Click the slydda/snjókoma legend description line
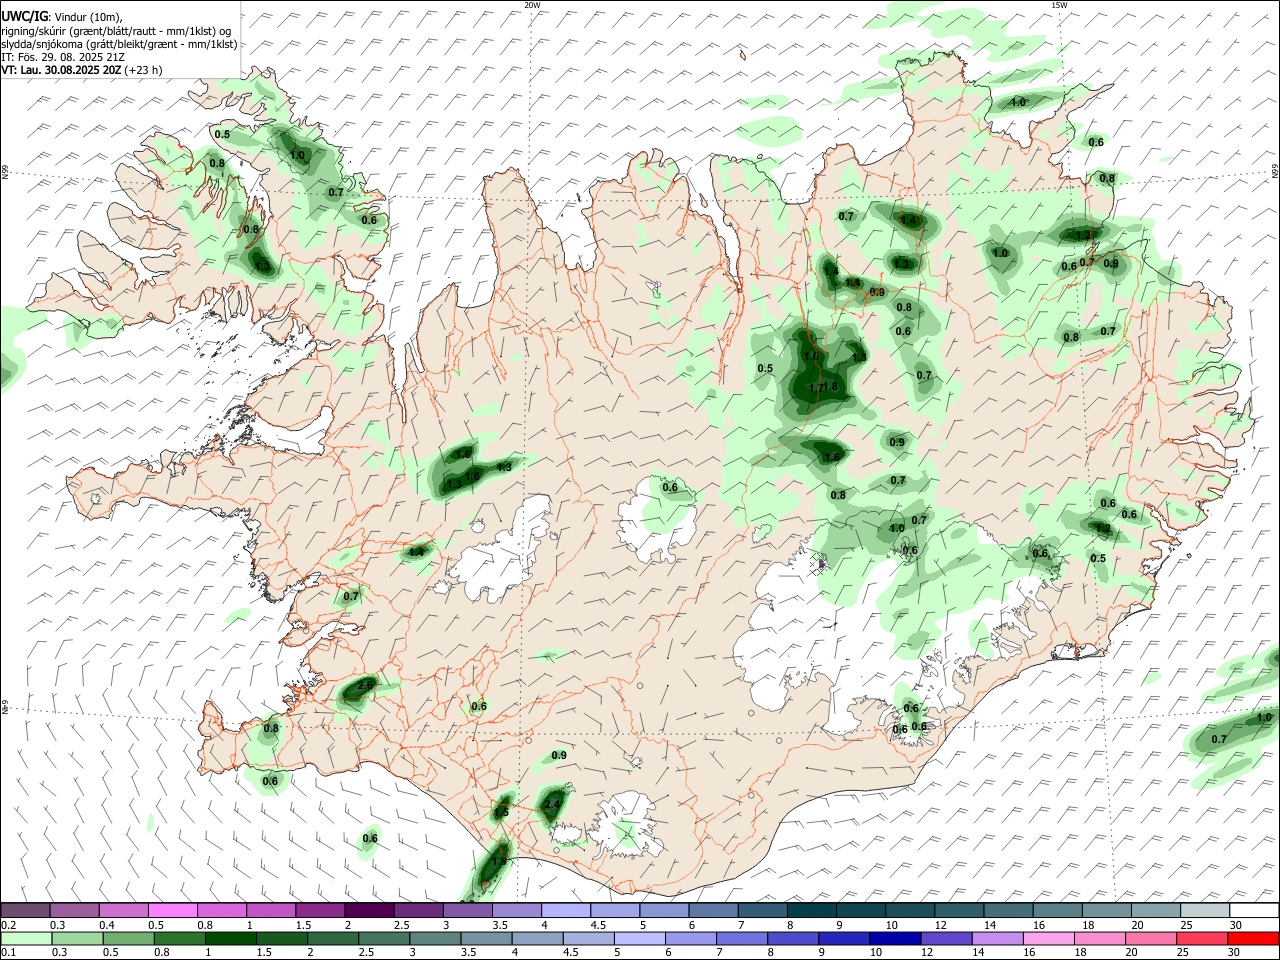The width and height of the screenshot is (1280, 960). 119,44
